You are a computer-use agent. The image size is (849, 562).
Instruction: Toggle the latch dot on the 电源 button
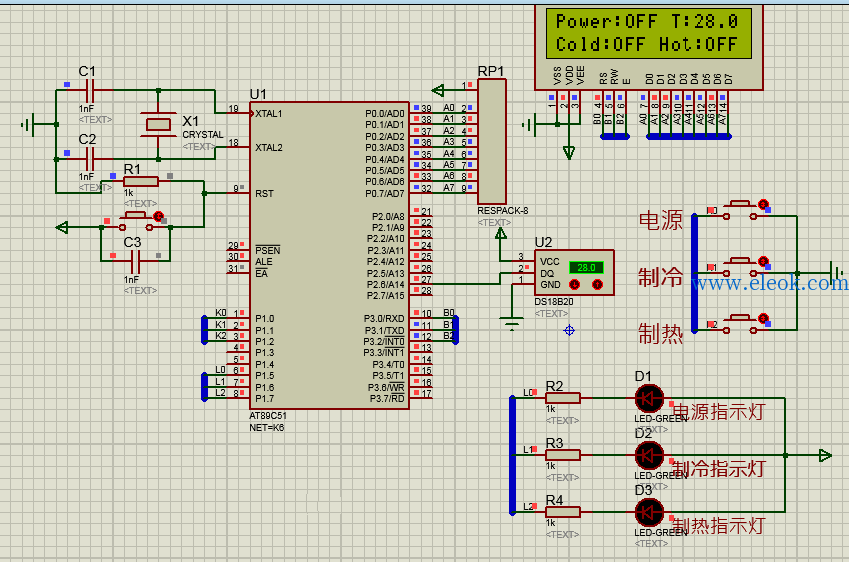pyautogui.click(x=763, y=204)
